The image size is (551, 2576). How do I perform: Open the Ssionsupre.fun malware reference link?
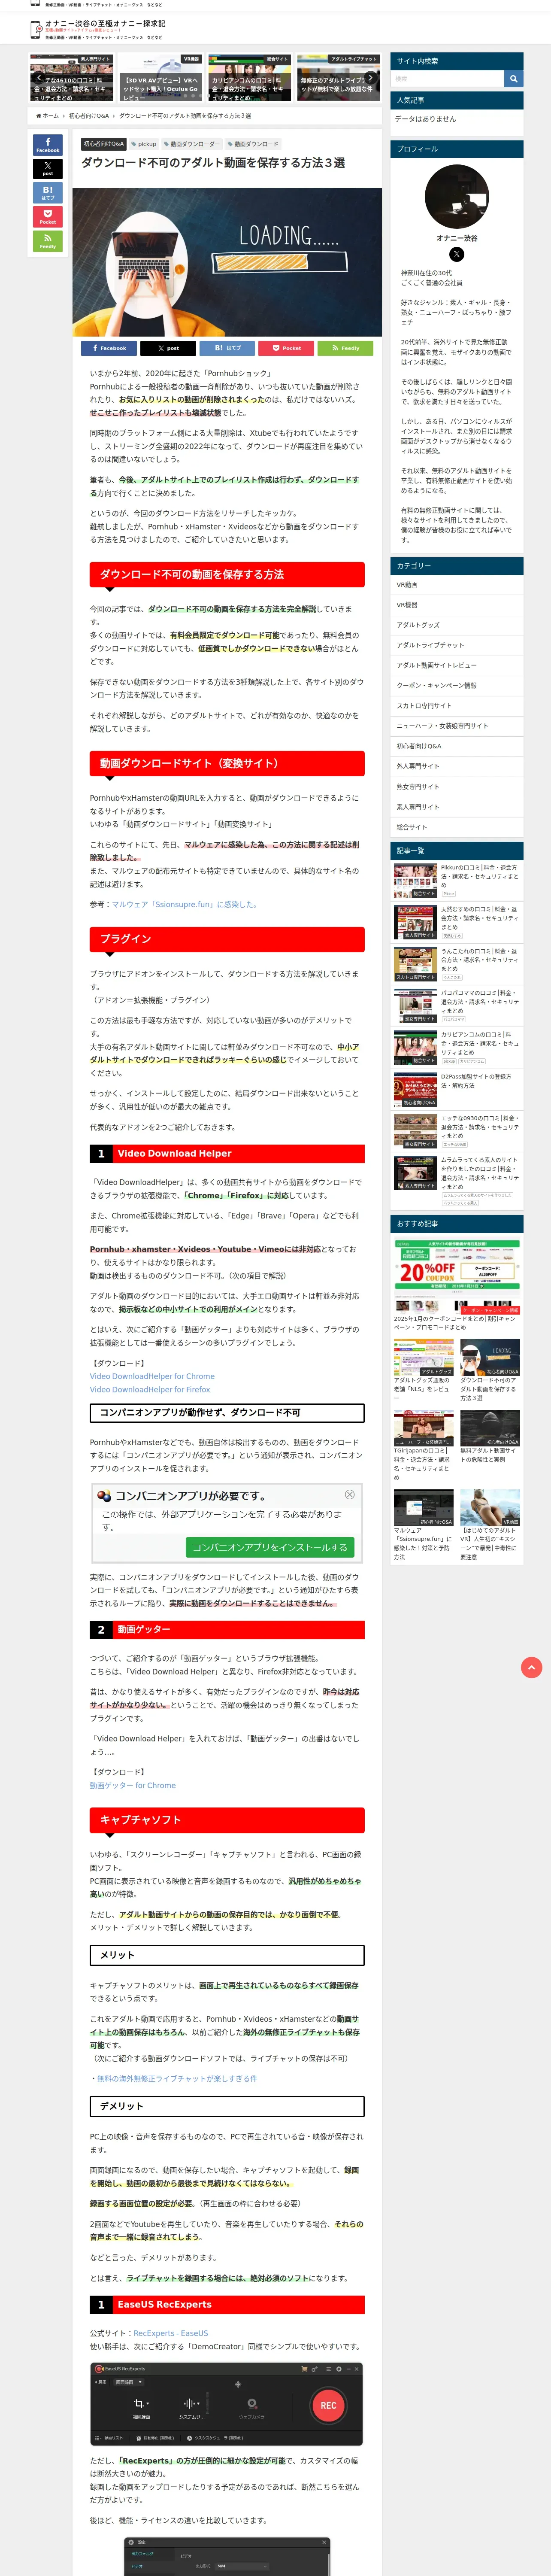[184, 904]
